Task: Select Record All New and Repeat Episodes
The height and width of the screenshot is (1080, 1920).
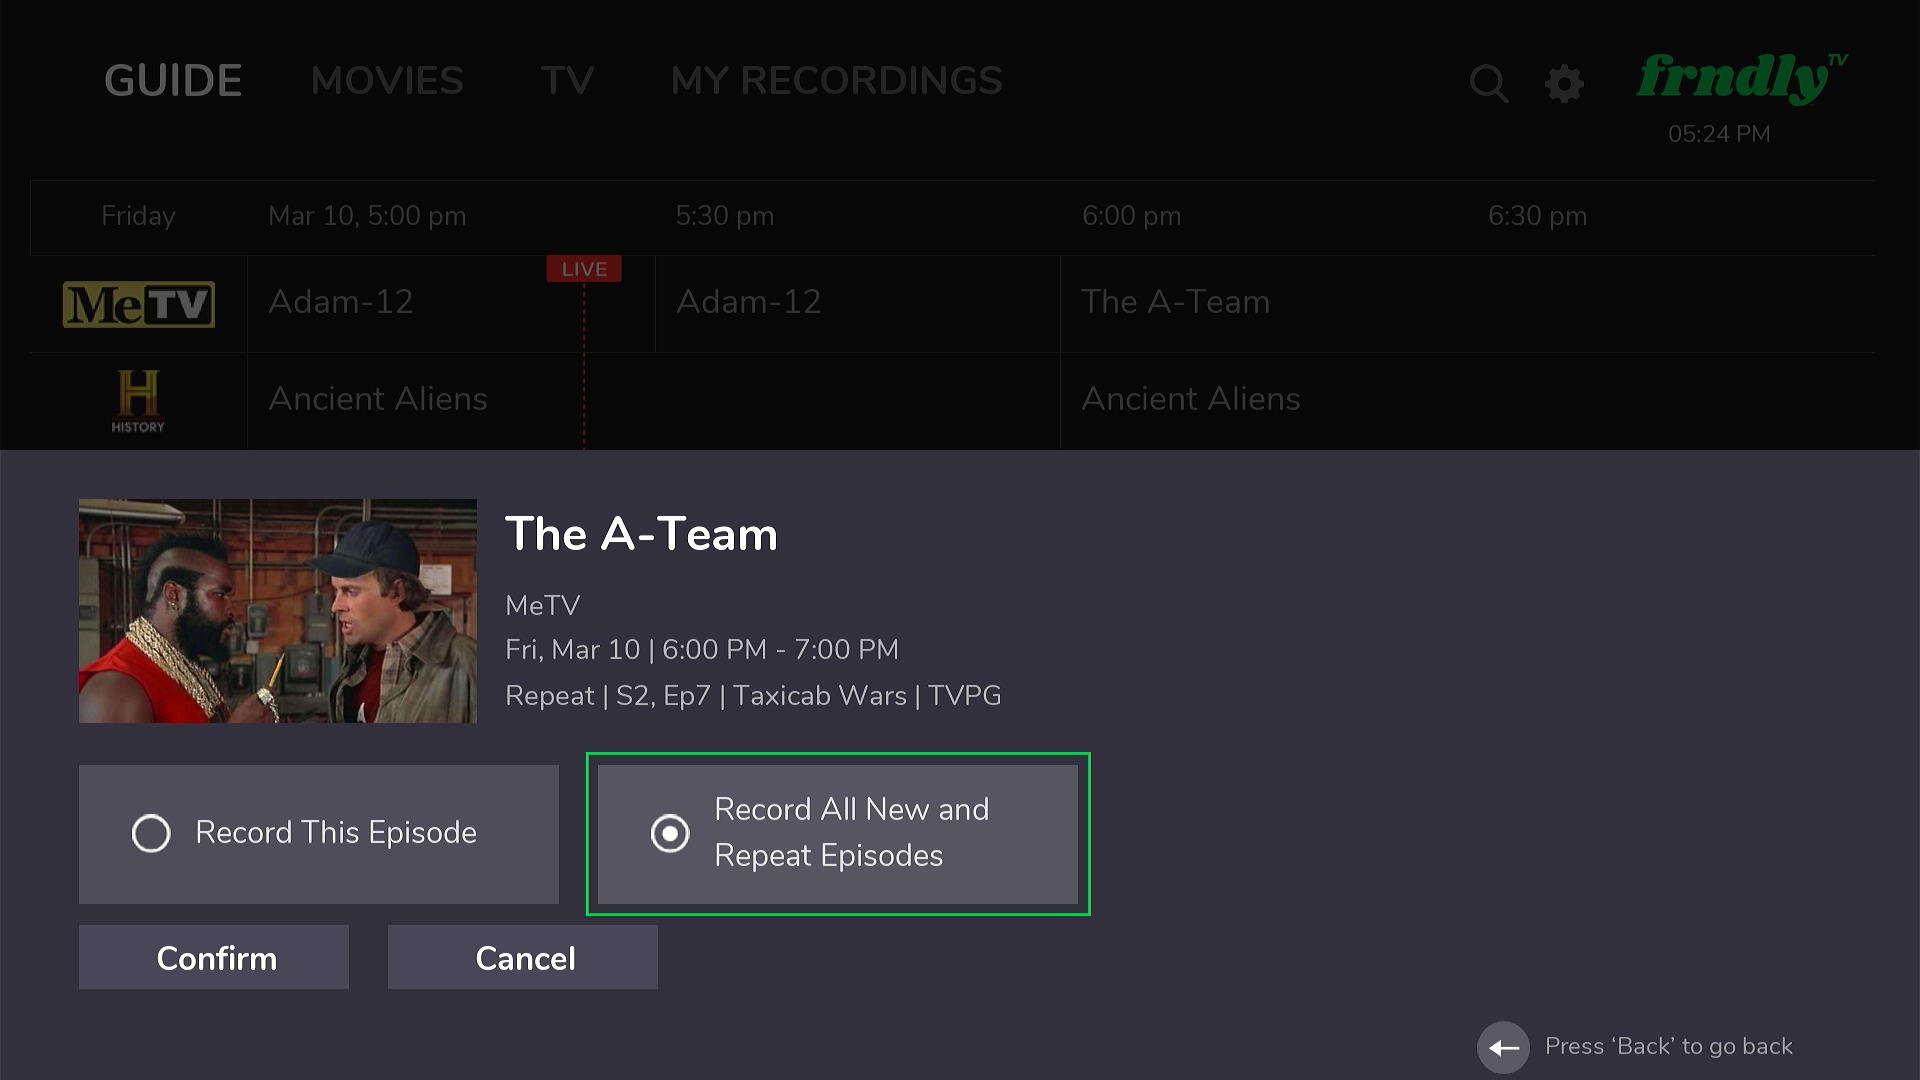Action: click(x=837, y=834)
